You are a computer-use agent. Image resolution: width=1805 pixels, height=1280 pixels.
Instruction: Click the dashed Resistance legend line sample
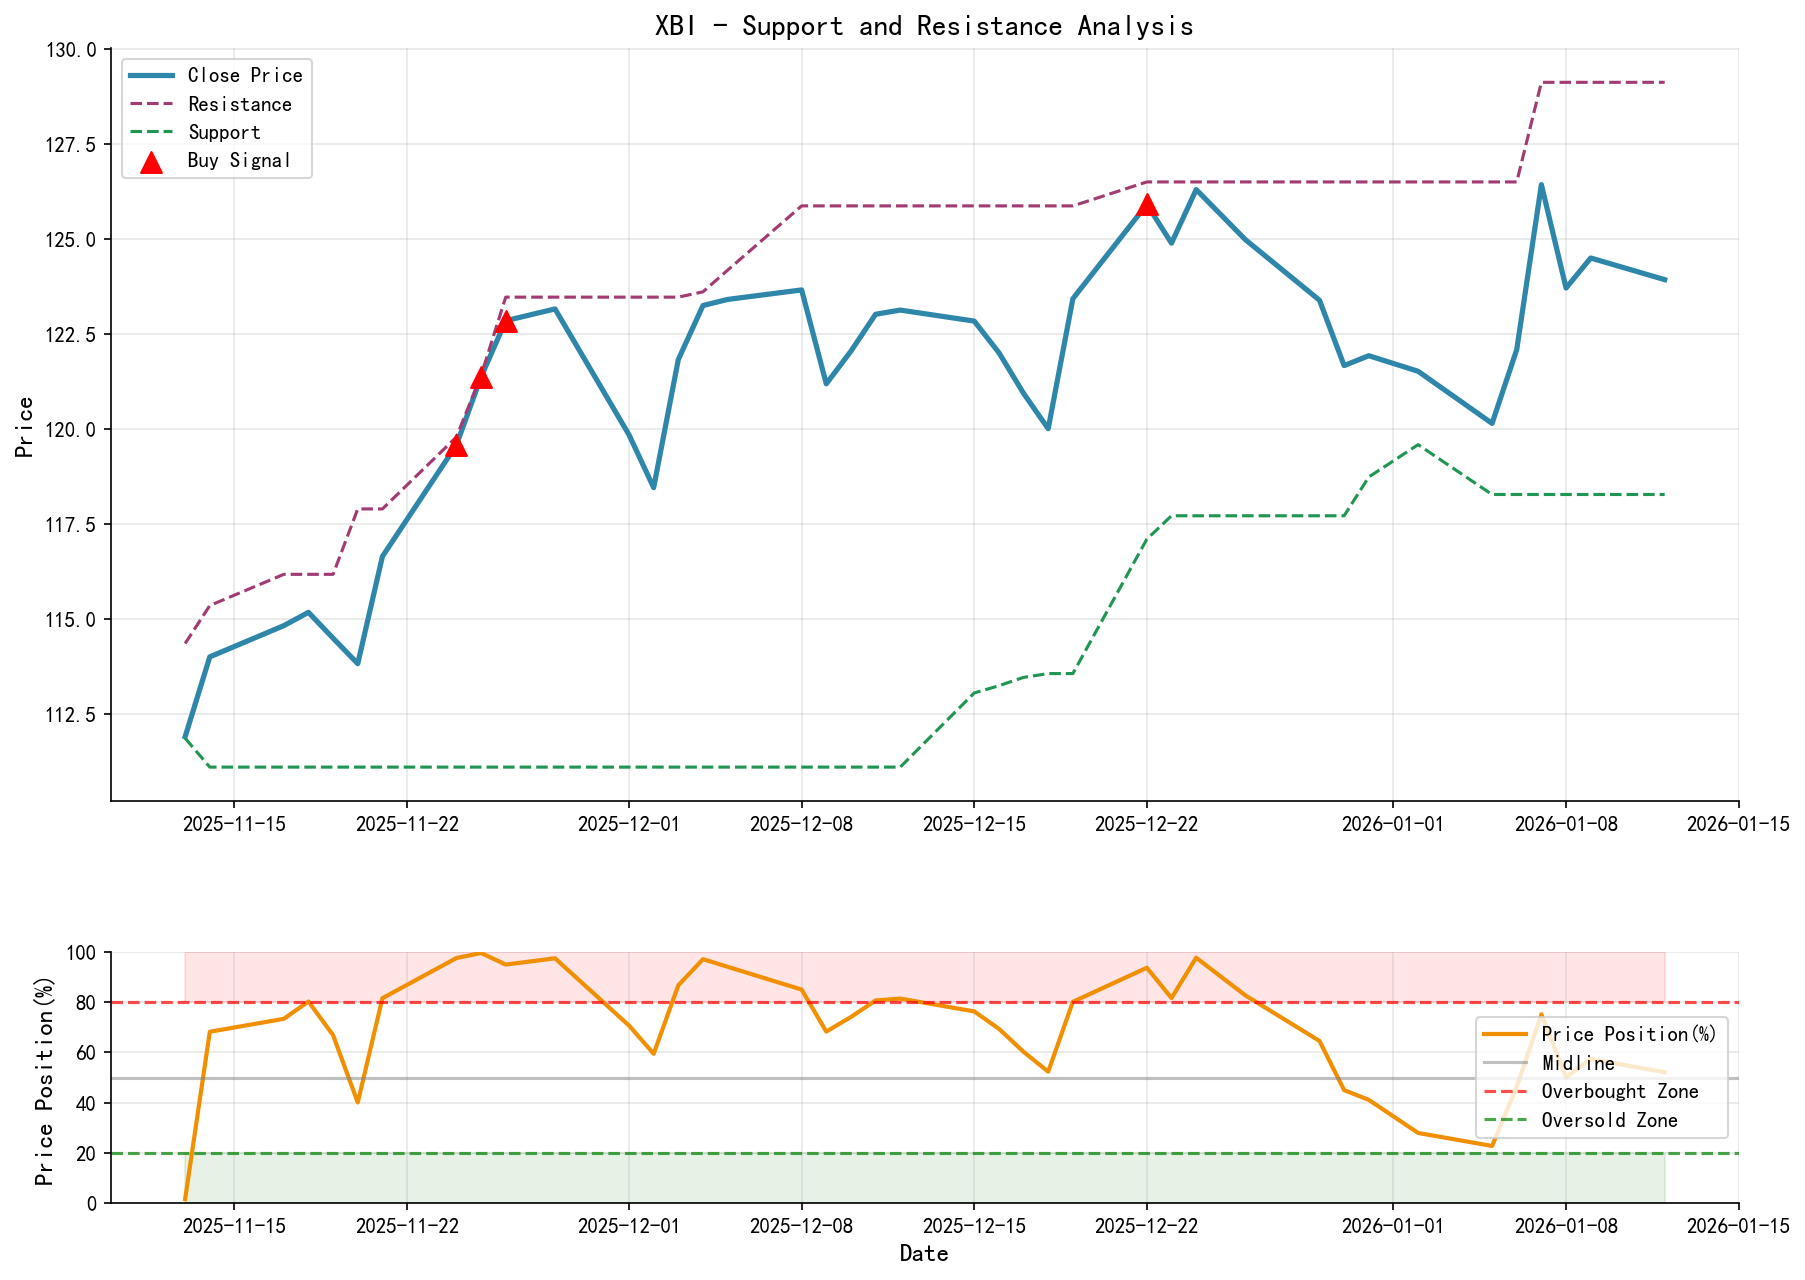(x=150, y=104)
